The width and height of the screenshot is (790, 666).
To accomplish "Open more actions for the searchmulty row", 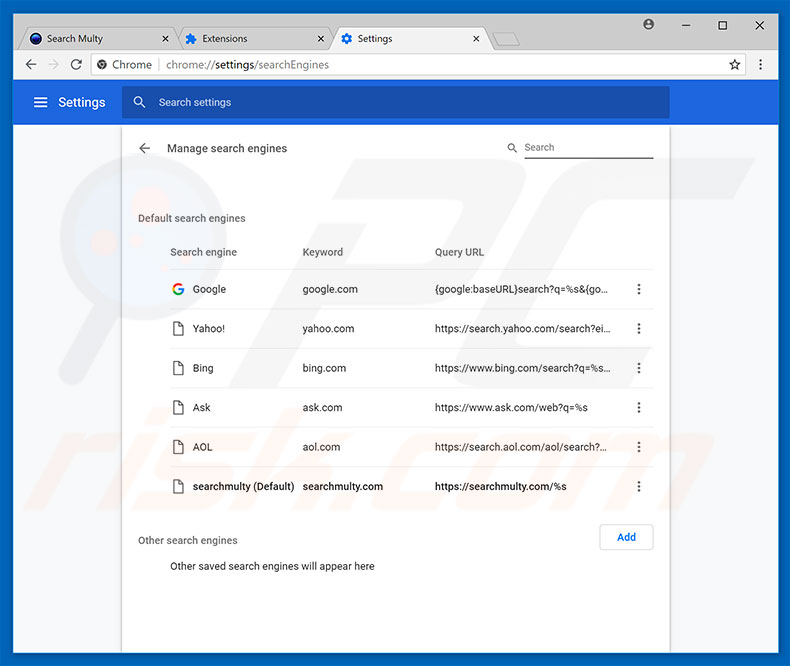I will point(638,486).
